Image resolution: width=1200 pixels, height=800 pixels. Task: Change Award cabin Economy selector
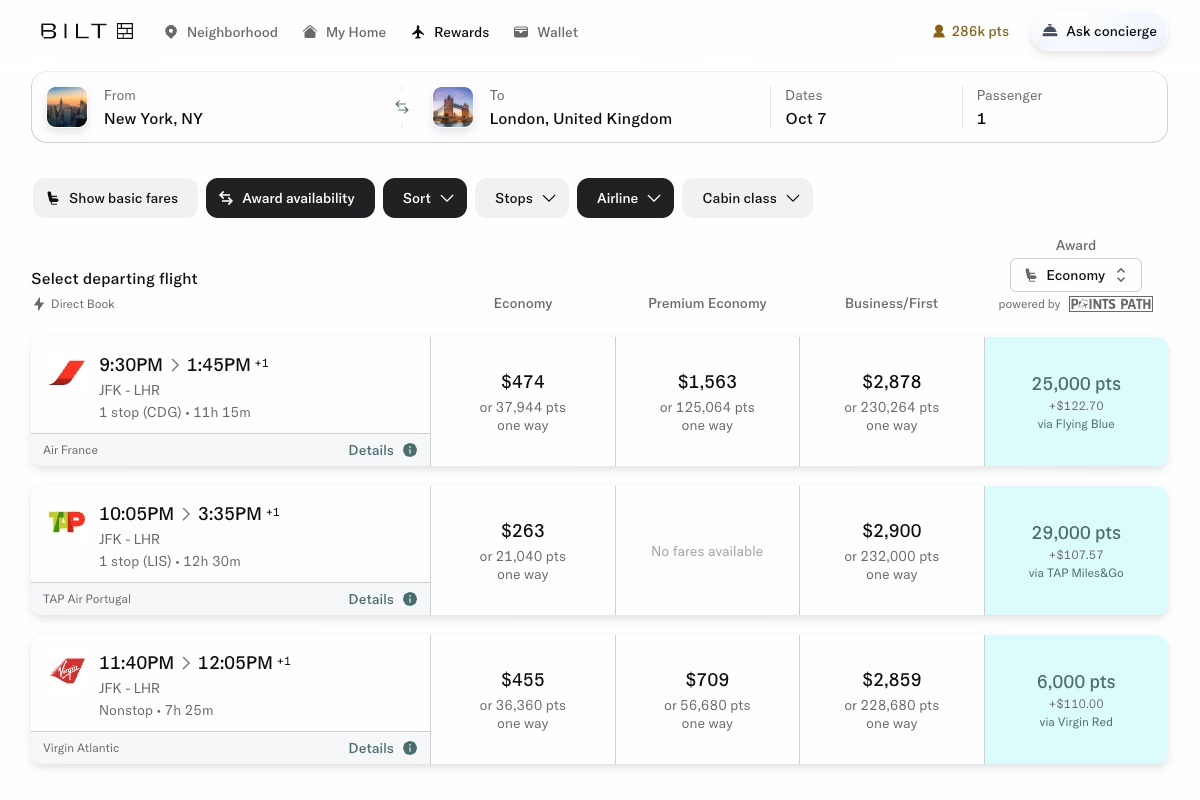(1075, 275)
